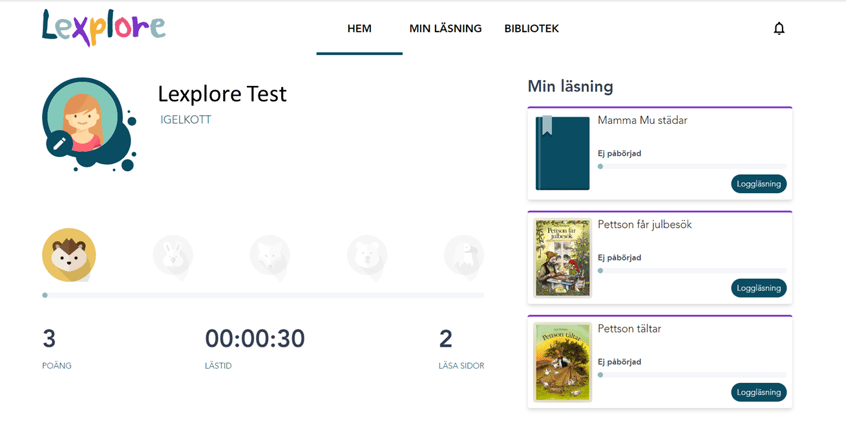This screenshot has height=441, width=846.
Task: Click the Mamma Mu städar book cover
Action: coord(562,153)
